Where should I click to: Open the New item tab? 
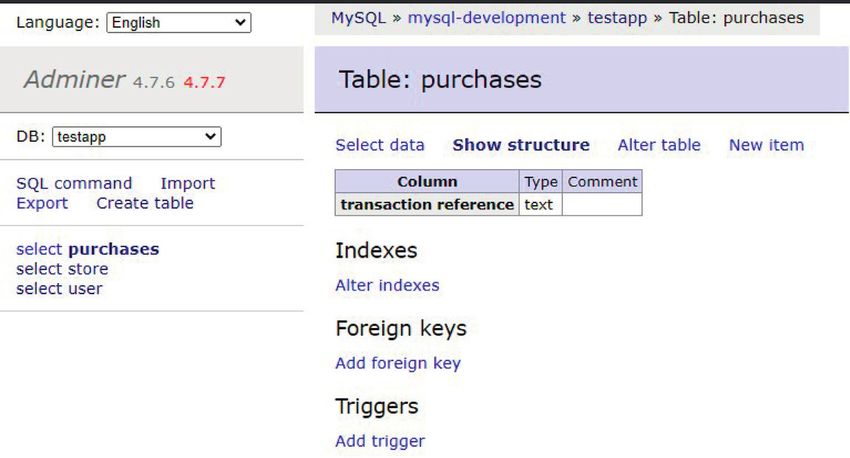point(766,145)
